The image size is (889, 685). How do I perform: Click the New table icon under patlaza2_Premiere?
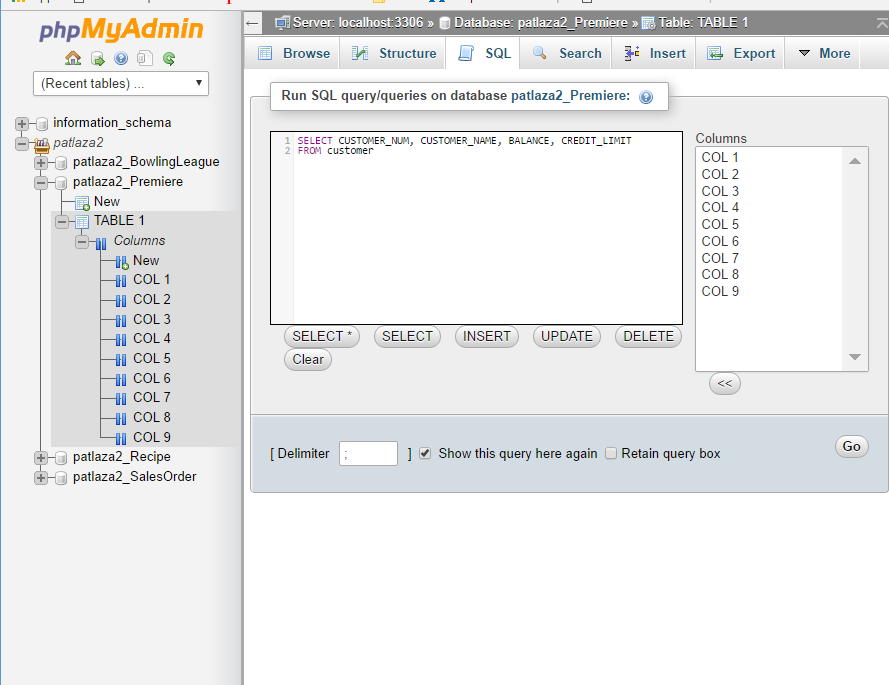pyautogui.click(x=82, y=202)
